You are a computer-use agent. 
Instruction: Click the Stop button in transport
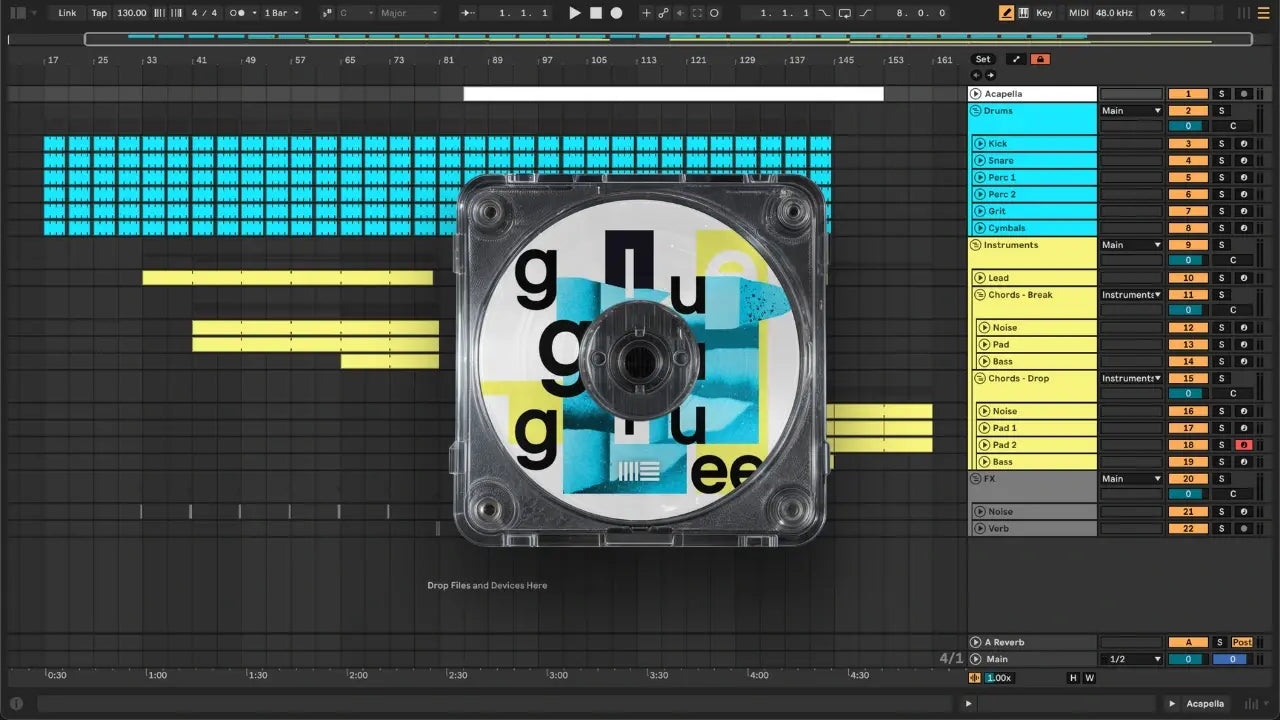tap(595, 13)
